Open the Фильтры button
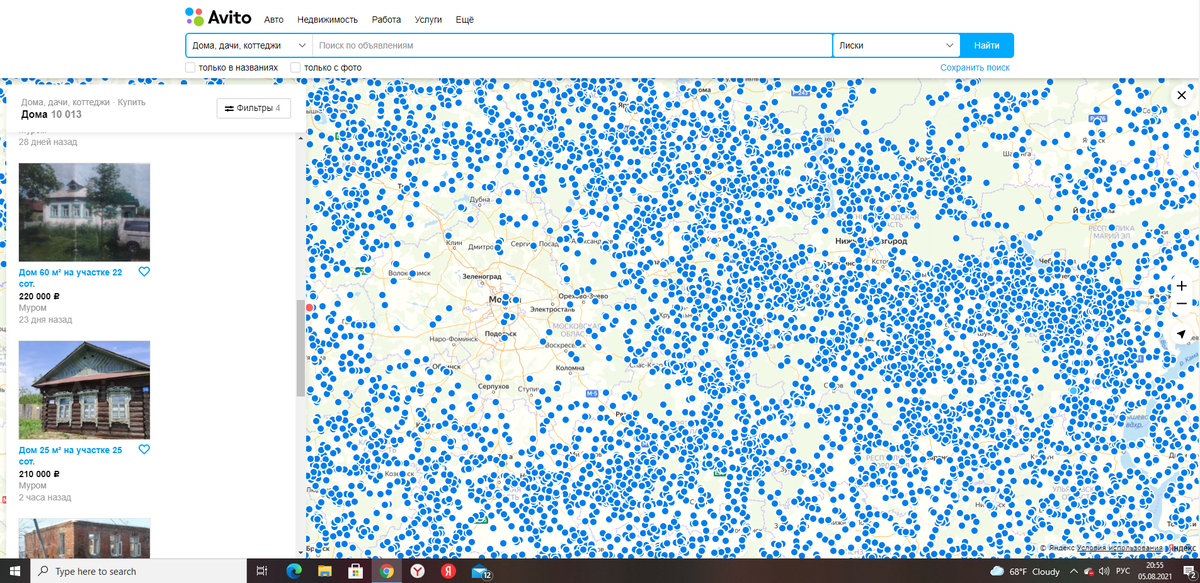This screenshot has width=1200, height=583. point(254,108)
